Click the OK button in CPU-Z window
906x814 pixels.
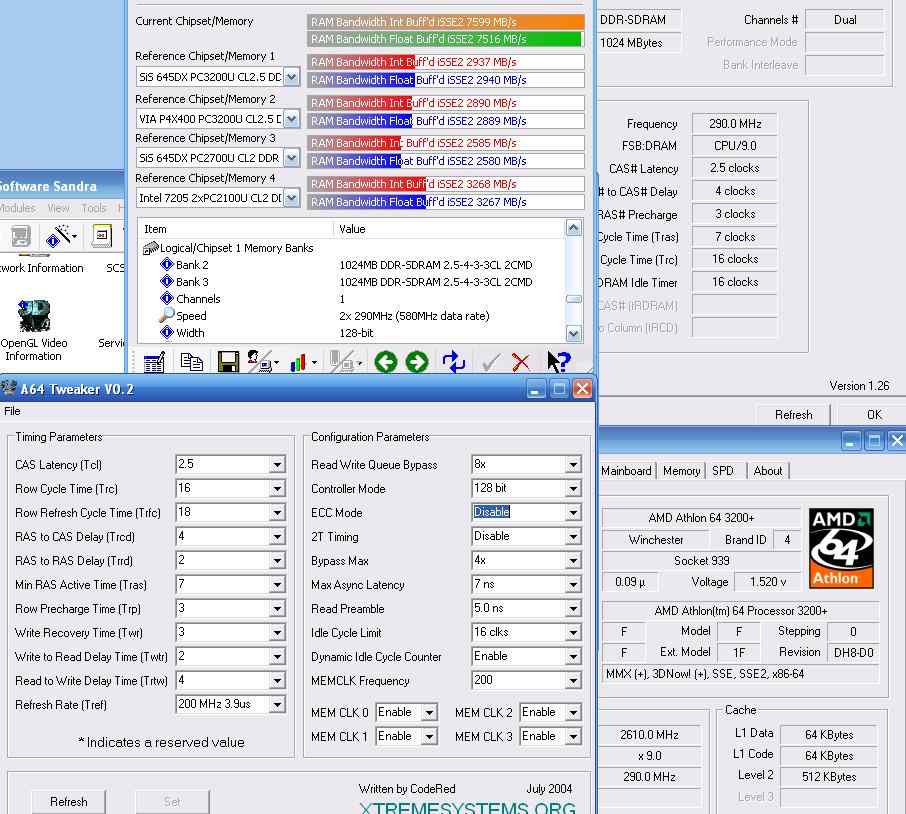coord(874,415)
